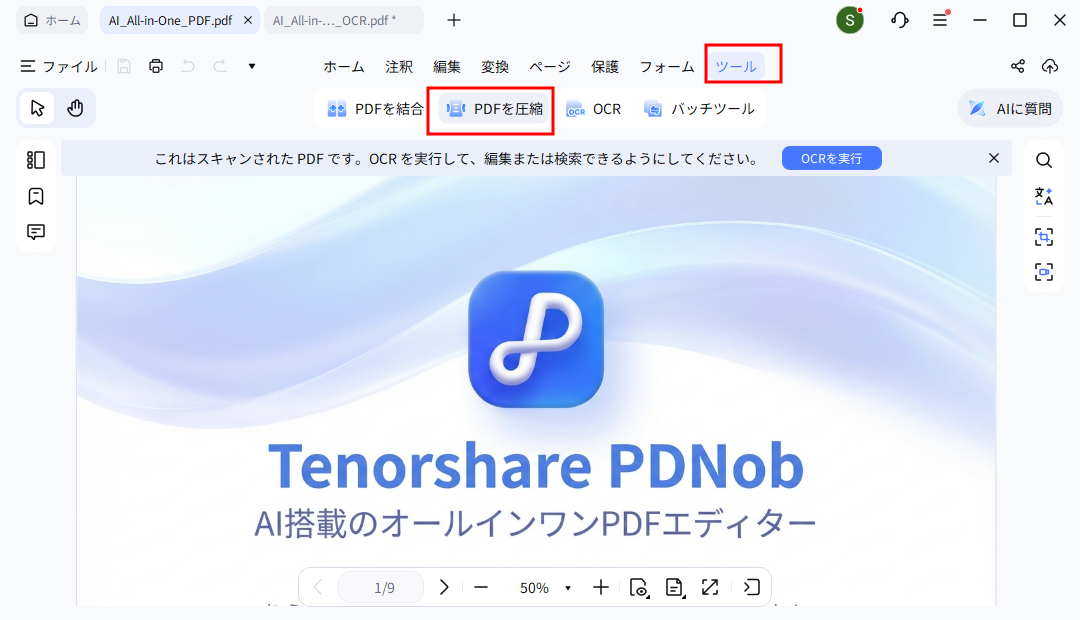Click the save disk icon
Image resolution: width=1080 pixels, height=620 pixels.
(x=124, y=66)
